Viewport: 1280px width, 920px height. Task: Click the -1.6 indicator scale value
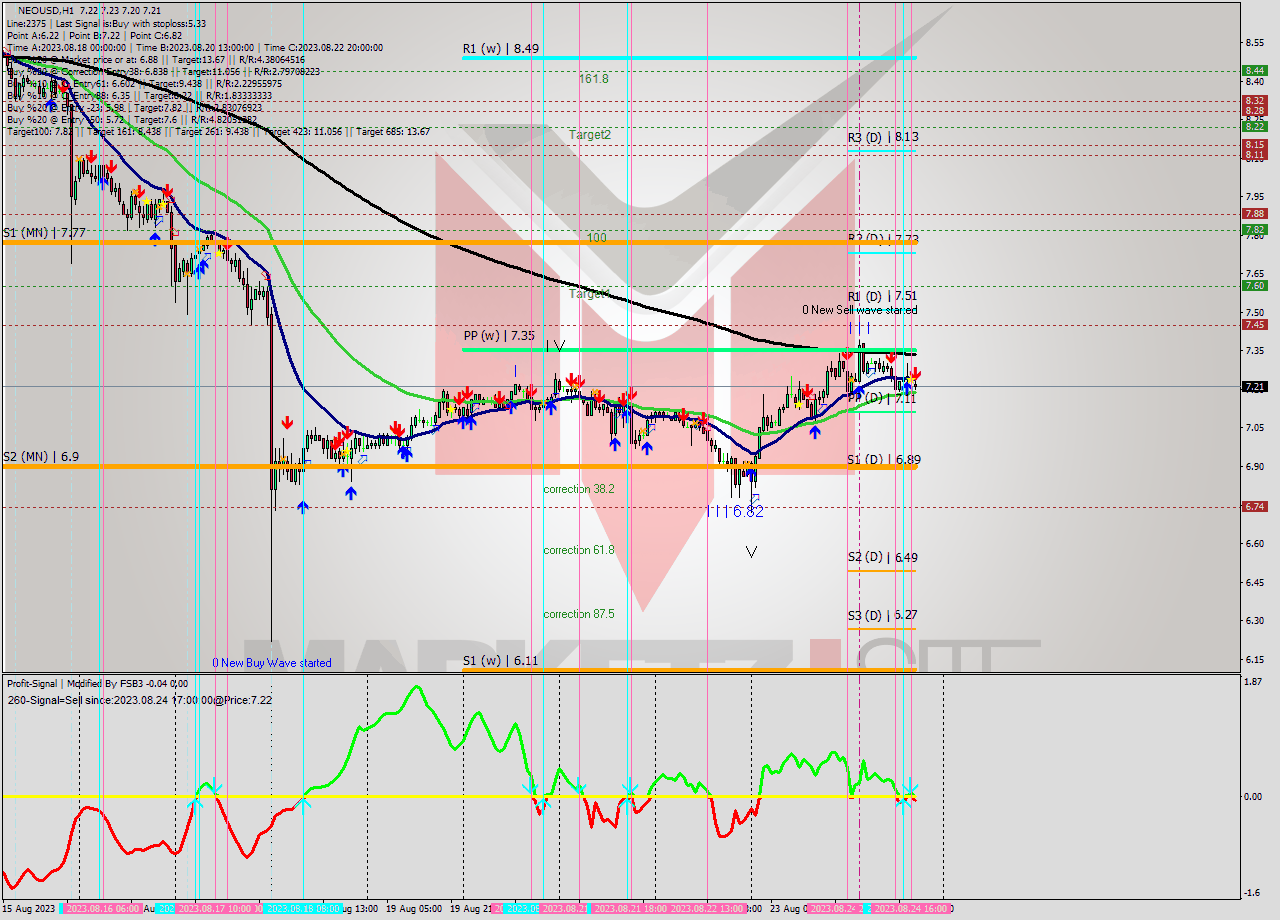pyautogui.click(x=1251, y=893)
